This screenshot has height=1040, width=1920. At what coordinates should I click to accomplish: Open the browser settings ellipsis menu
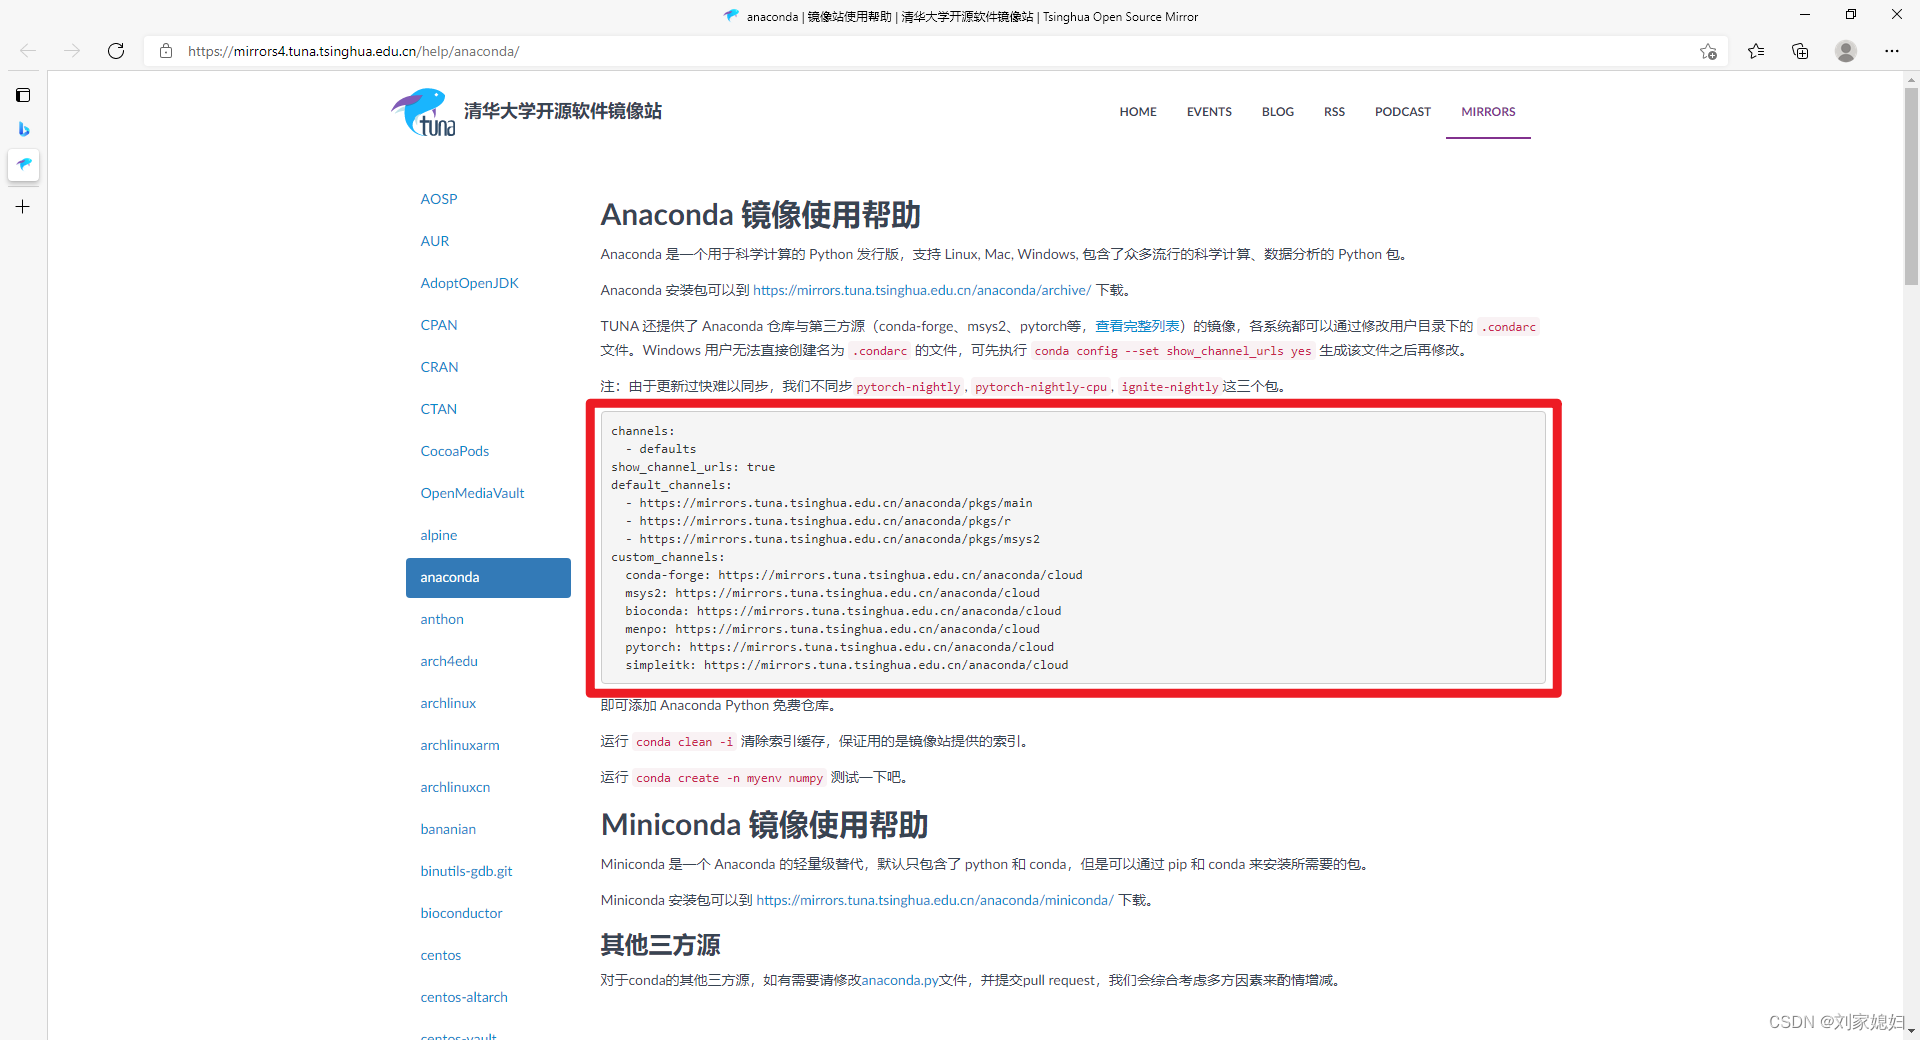1891,51
